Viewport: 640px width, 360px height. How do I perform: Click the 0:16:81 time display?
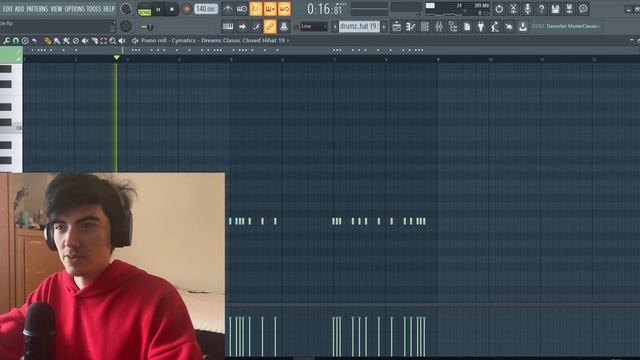pos(325,9)
